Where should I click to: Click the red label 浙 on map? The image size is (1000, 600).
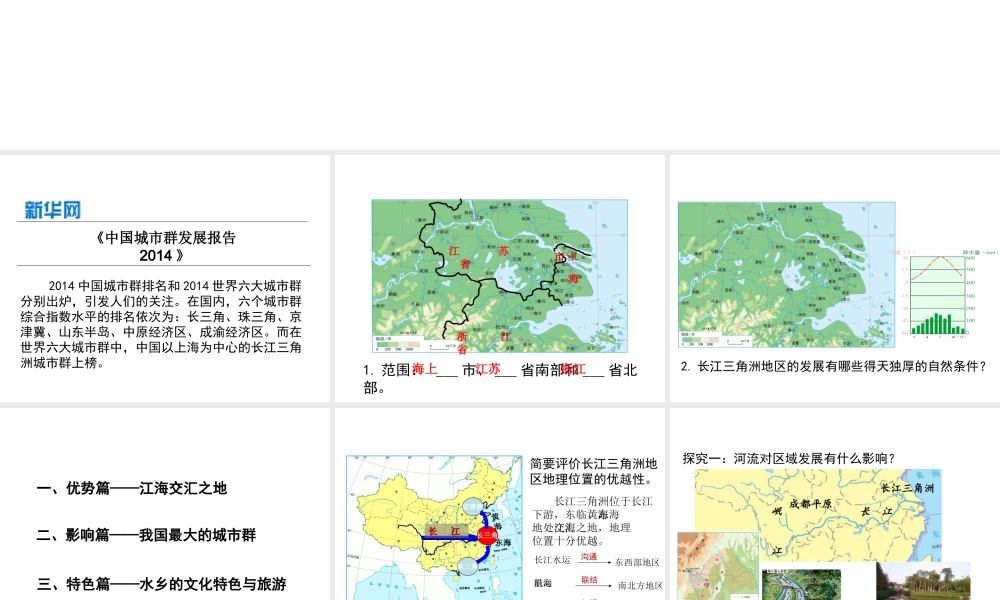tap(462, 336)
